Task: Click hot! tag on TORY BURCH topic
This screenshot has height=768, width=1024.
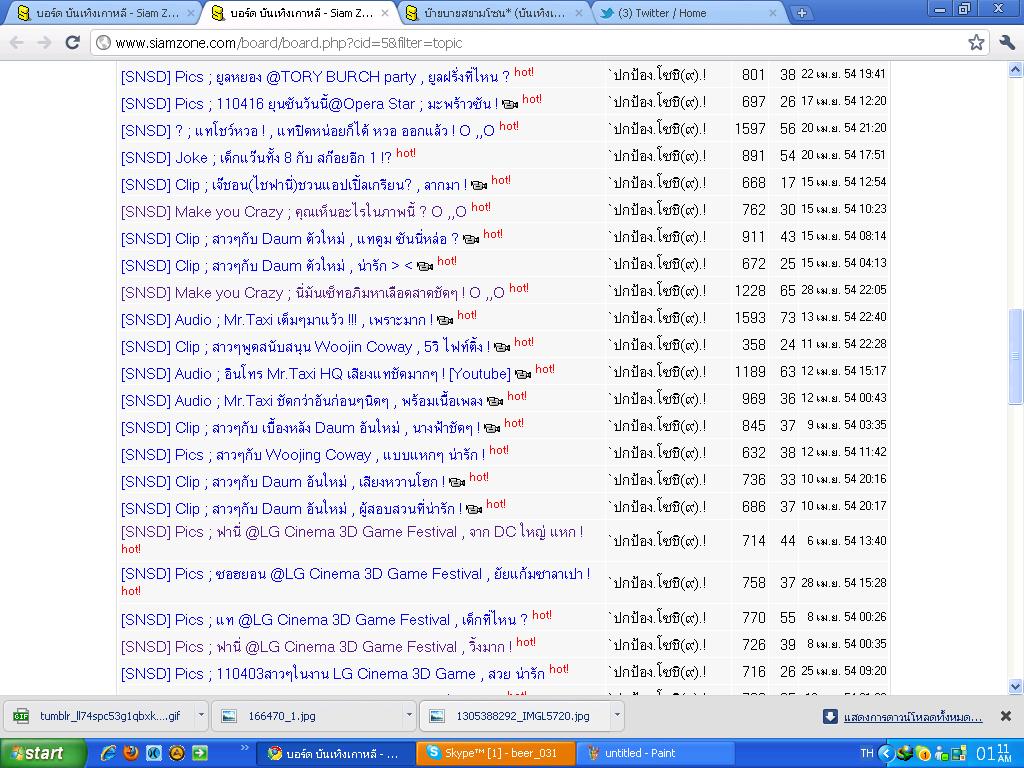Action: tap(524, 72)
